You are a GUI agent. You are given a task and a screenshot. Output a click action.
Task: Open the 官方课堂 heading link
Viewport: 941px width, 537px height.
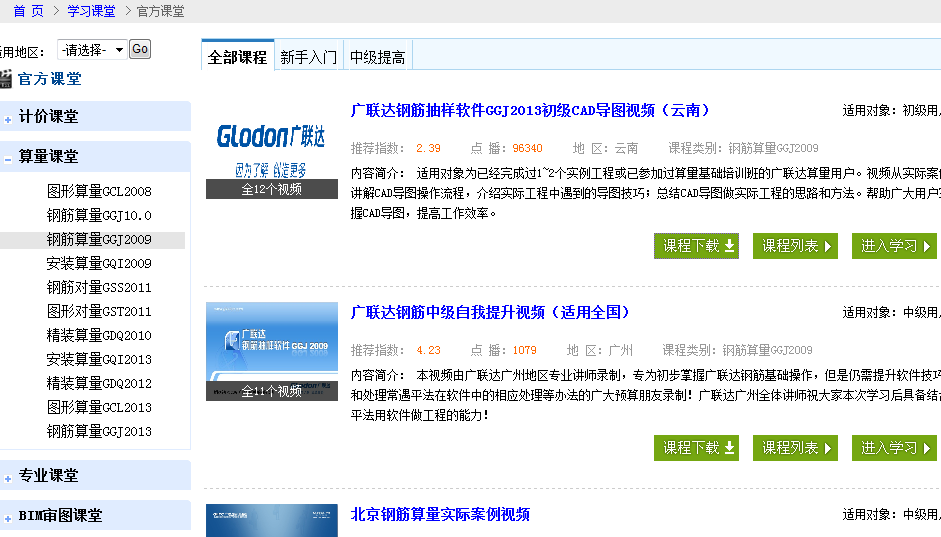[x=50, y=79]
